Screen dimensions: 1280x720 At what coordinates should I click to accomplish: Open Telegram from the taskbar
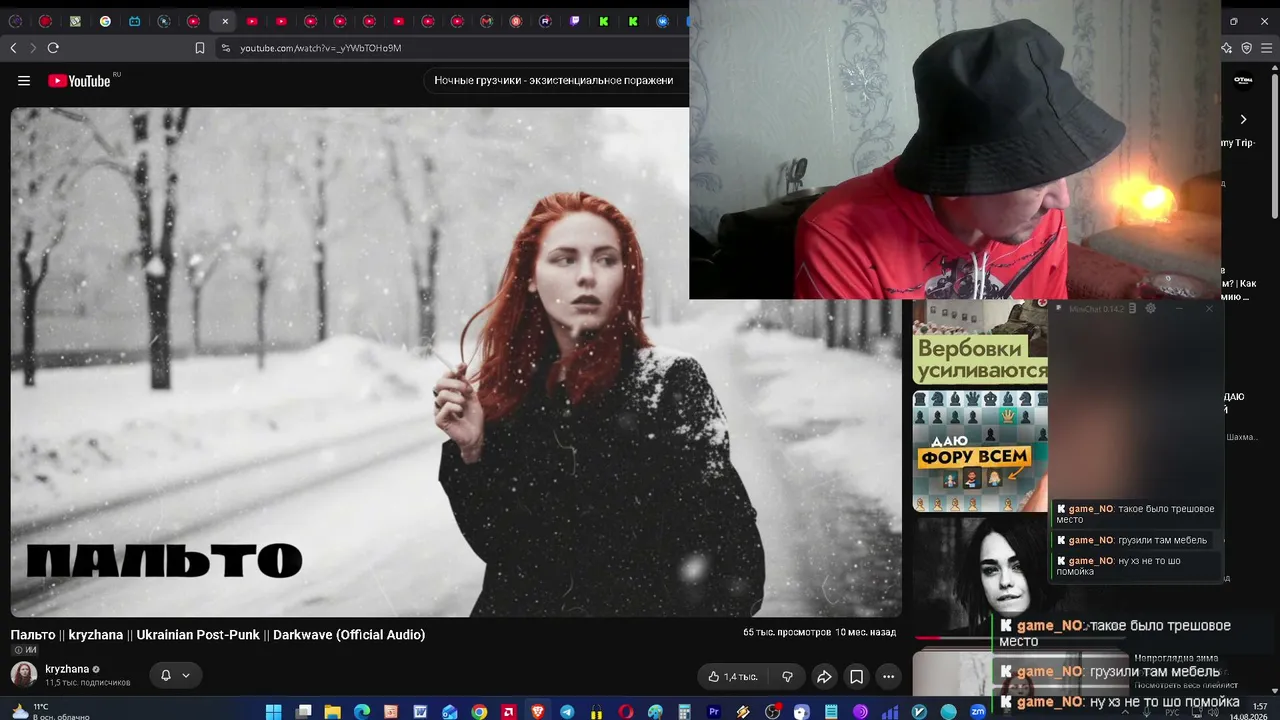567,711
